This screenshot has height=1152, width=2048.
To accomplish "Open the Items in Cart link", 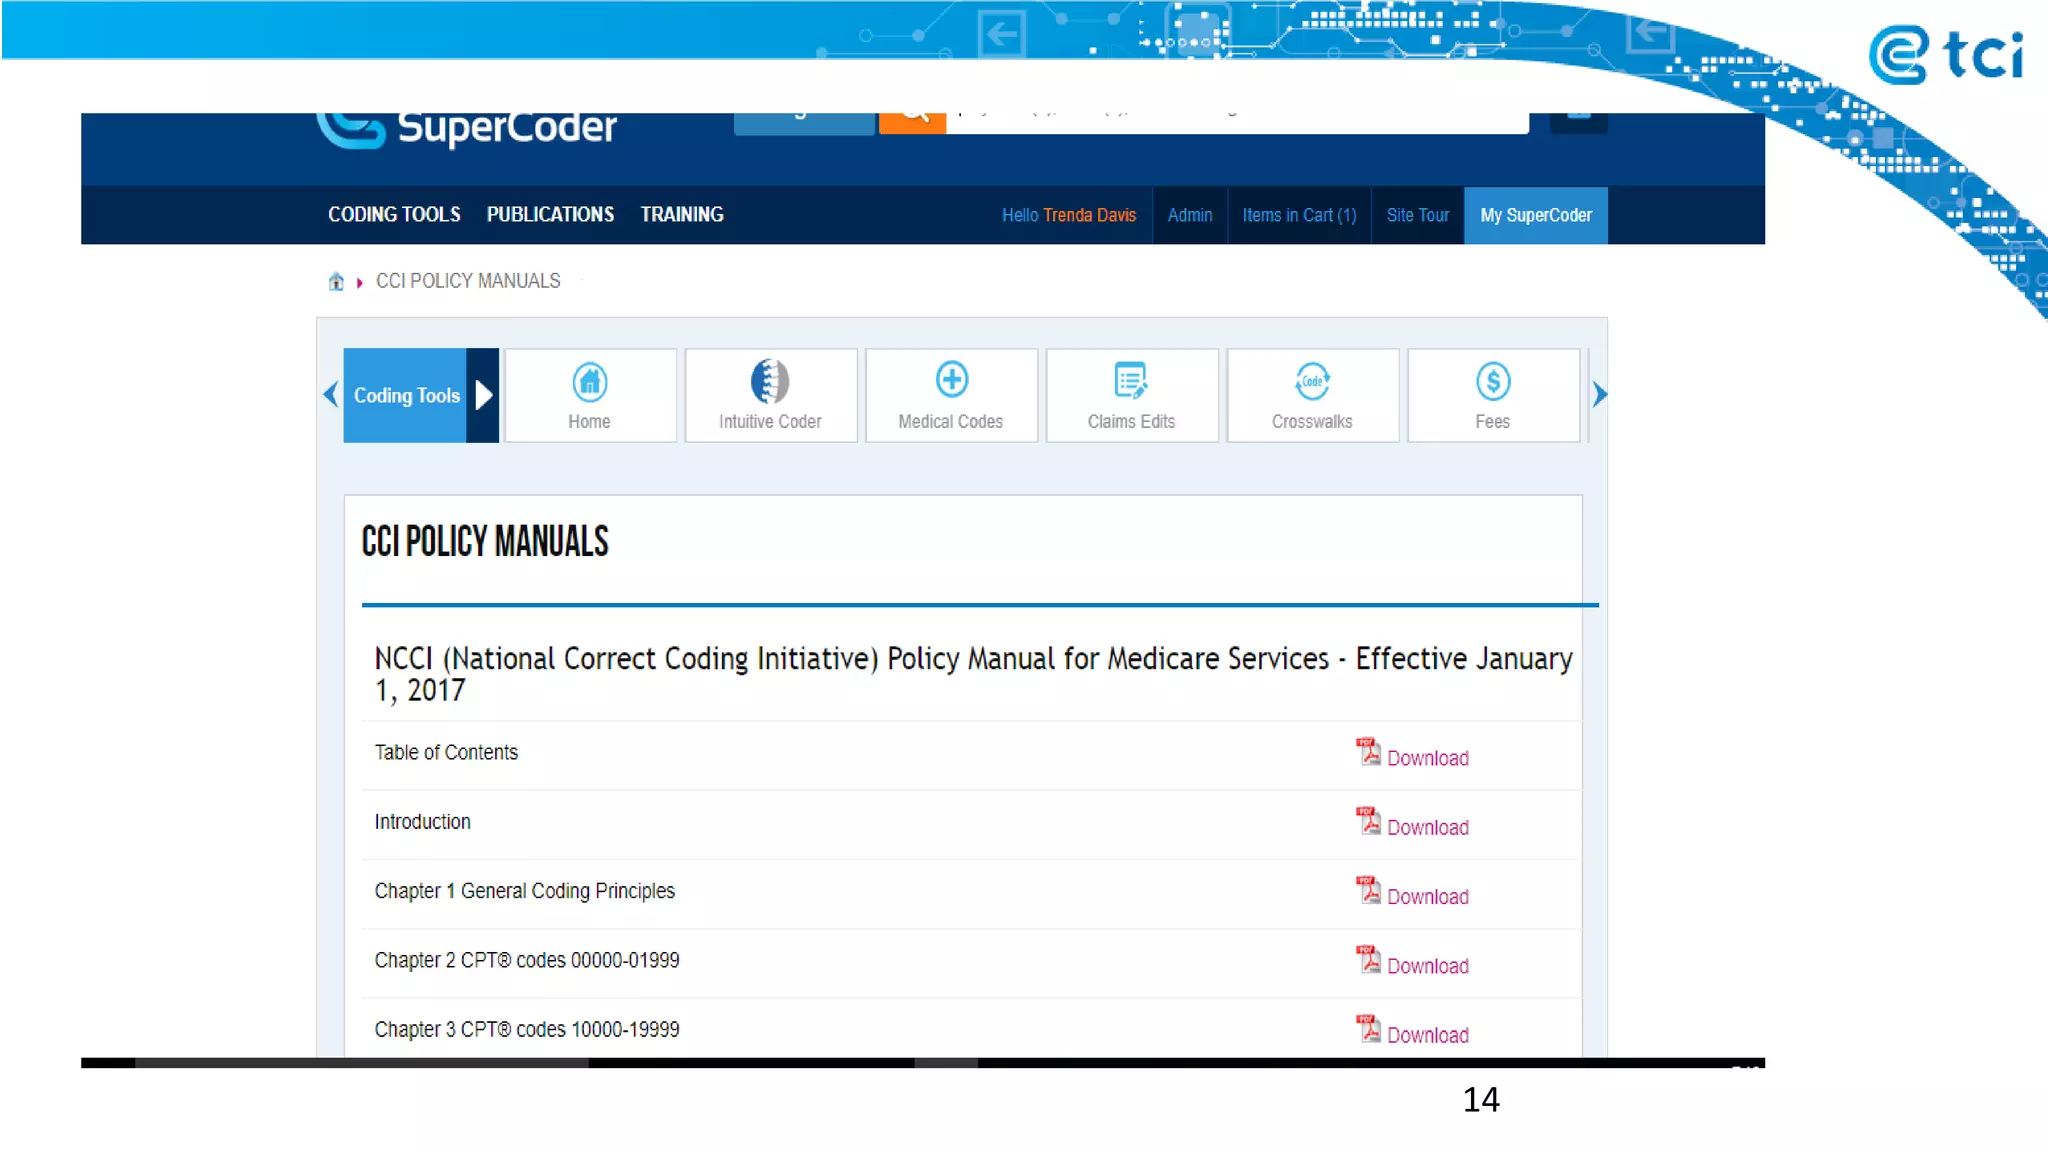I will click(1299, 216).
